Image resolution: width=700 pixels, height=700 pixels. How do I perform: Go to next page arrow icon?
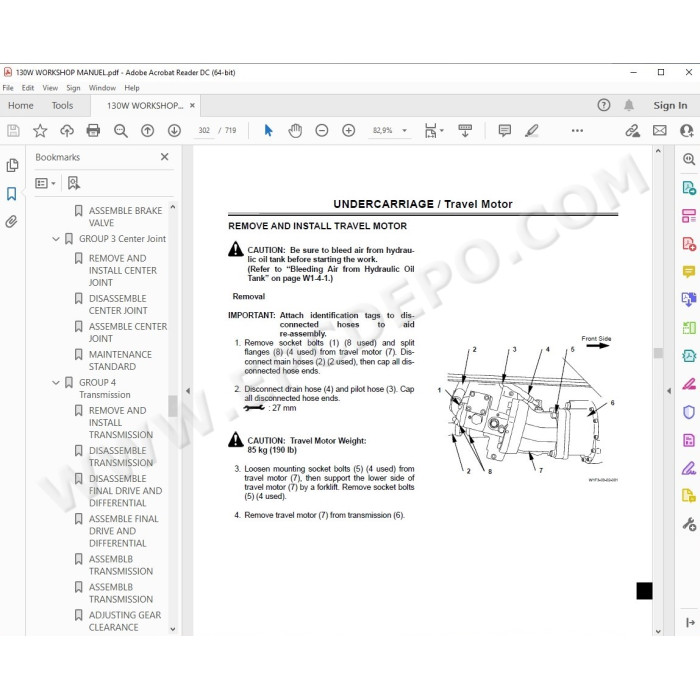pos(174,130)
